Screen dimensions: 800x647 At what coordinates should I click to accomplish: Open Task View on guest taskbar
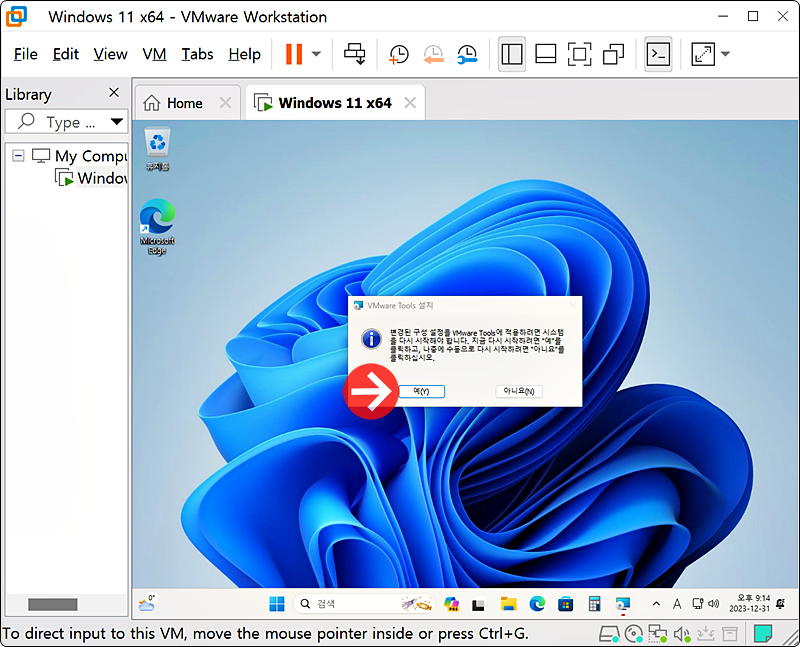pos(479,605)
